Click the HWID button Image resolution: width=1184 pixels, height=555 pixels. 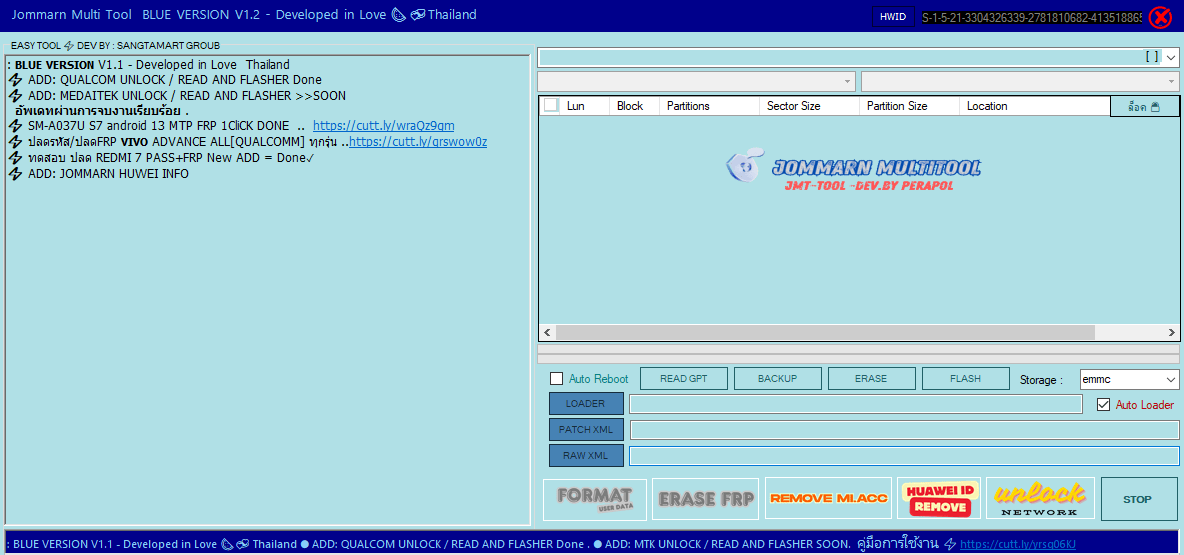point(893,17)
